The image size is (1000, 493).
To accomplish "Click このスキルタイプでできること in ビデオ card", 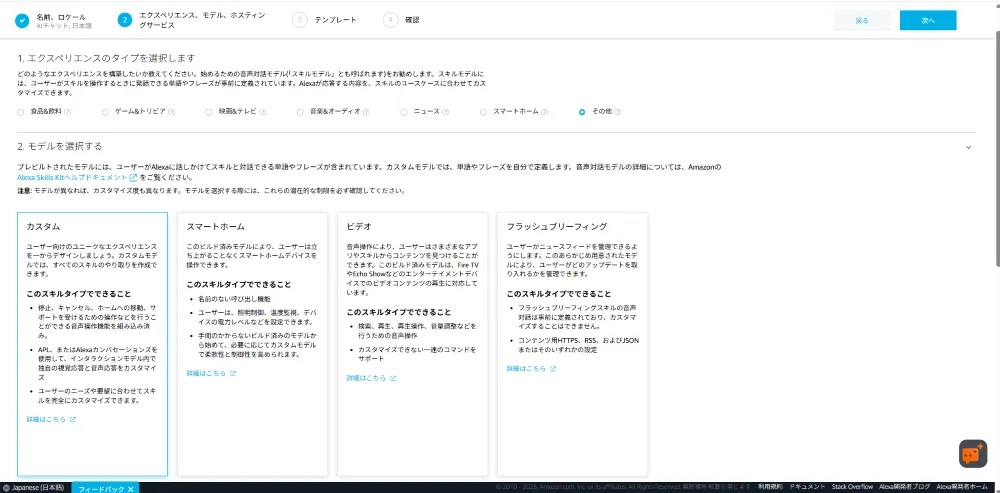I will pyautogui.click(x=399, y=312).
